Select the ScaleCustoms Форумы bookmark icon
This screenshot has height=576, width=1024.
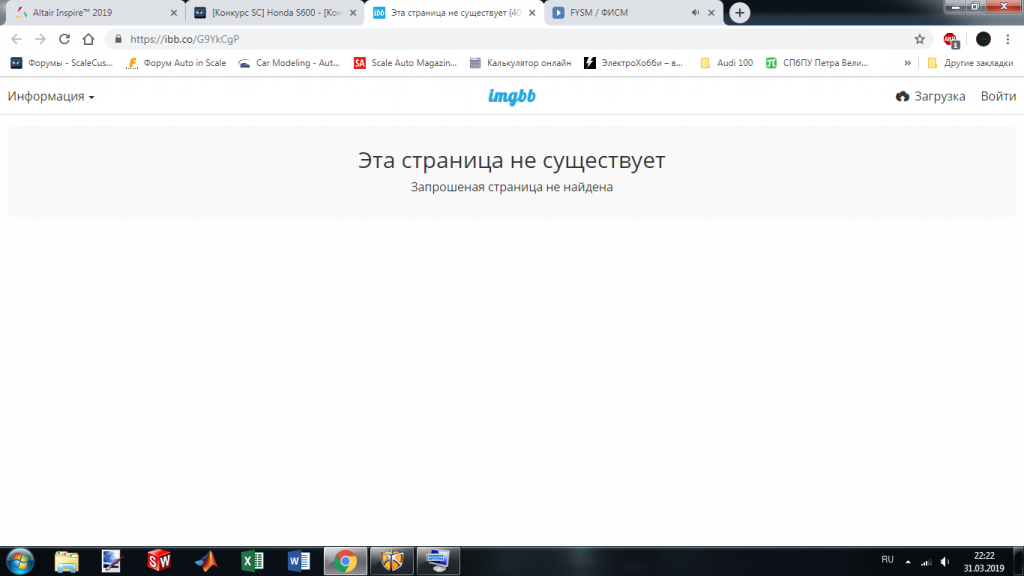(15, 62)
